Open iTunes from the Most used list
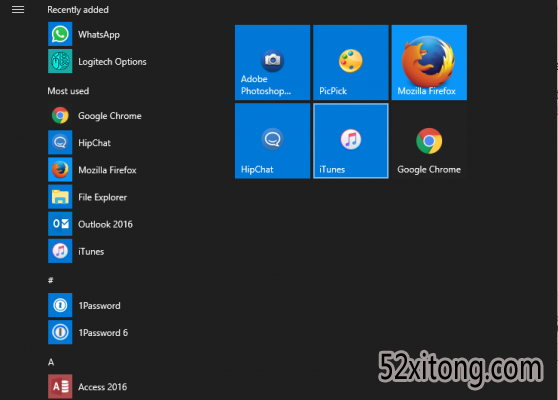The height and width of the screenshot is (400, 558). (60, 251)
